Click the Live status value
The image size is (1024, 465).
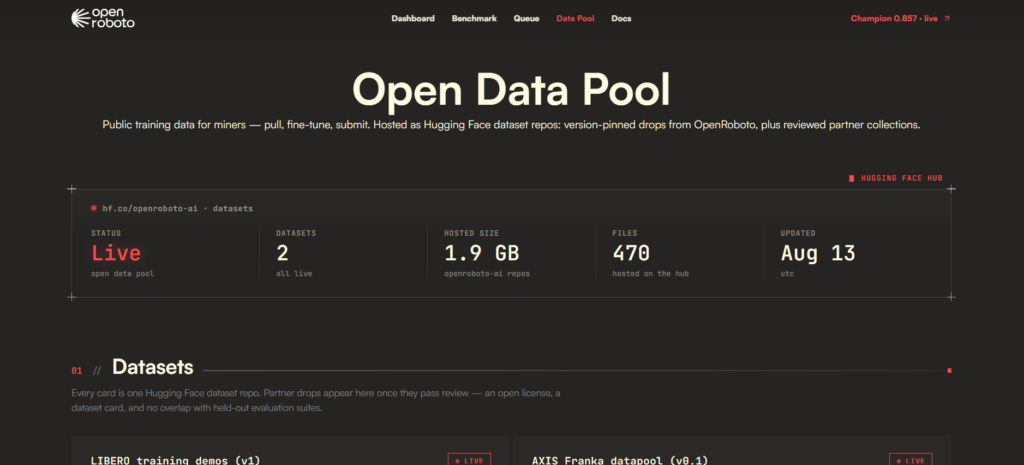click(116, 253)
